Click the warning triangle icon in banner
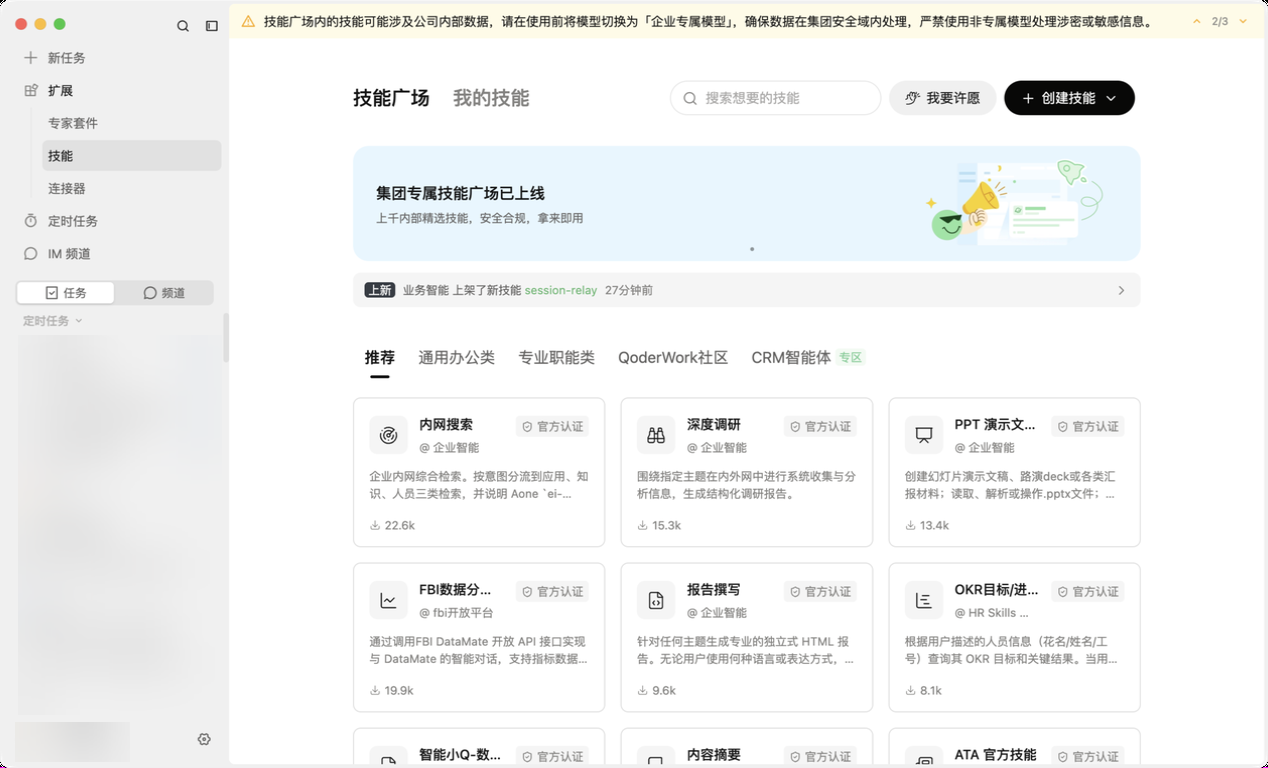The height and width of the screenshot is (768, 1268). coord(248,21)
